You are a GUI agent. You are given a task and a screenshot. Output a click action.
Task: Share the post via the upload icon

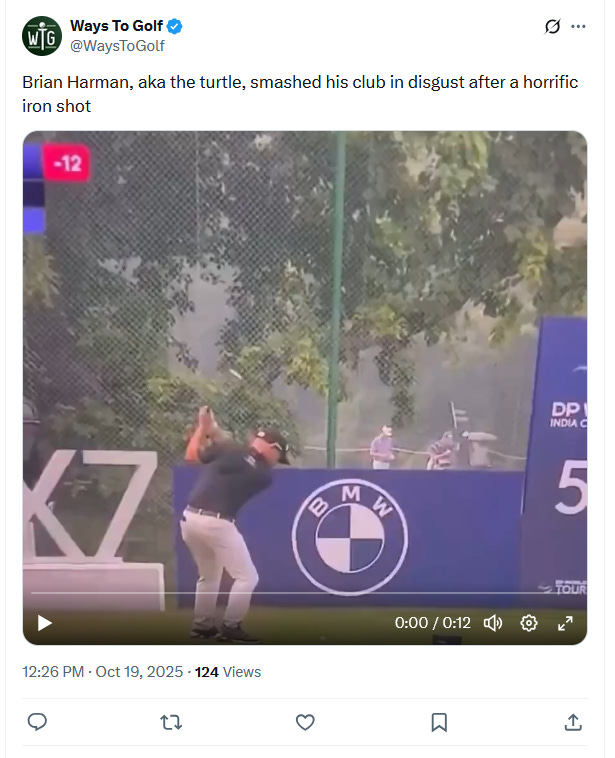coord(573,722)
